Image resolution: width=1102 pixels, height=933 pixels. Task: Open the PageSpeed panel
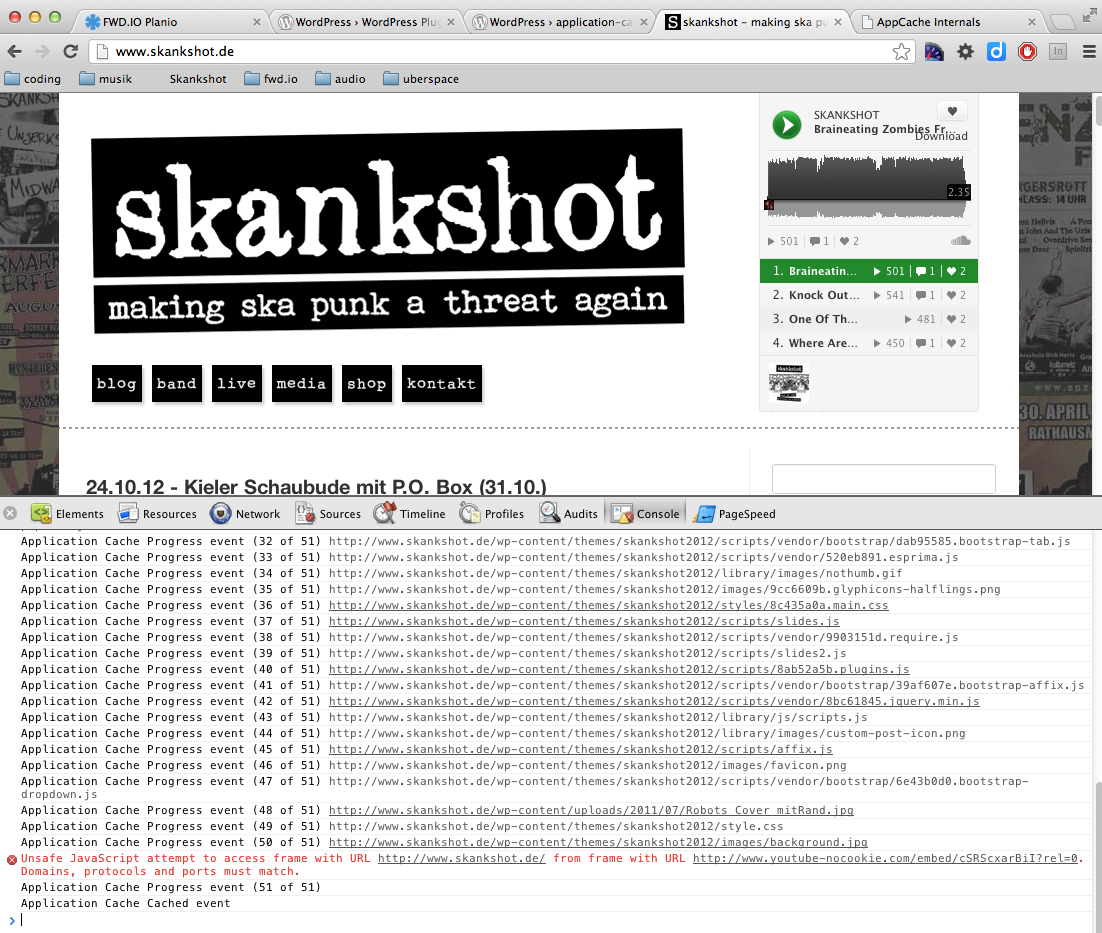(x=734, y=514)
